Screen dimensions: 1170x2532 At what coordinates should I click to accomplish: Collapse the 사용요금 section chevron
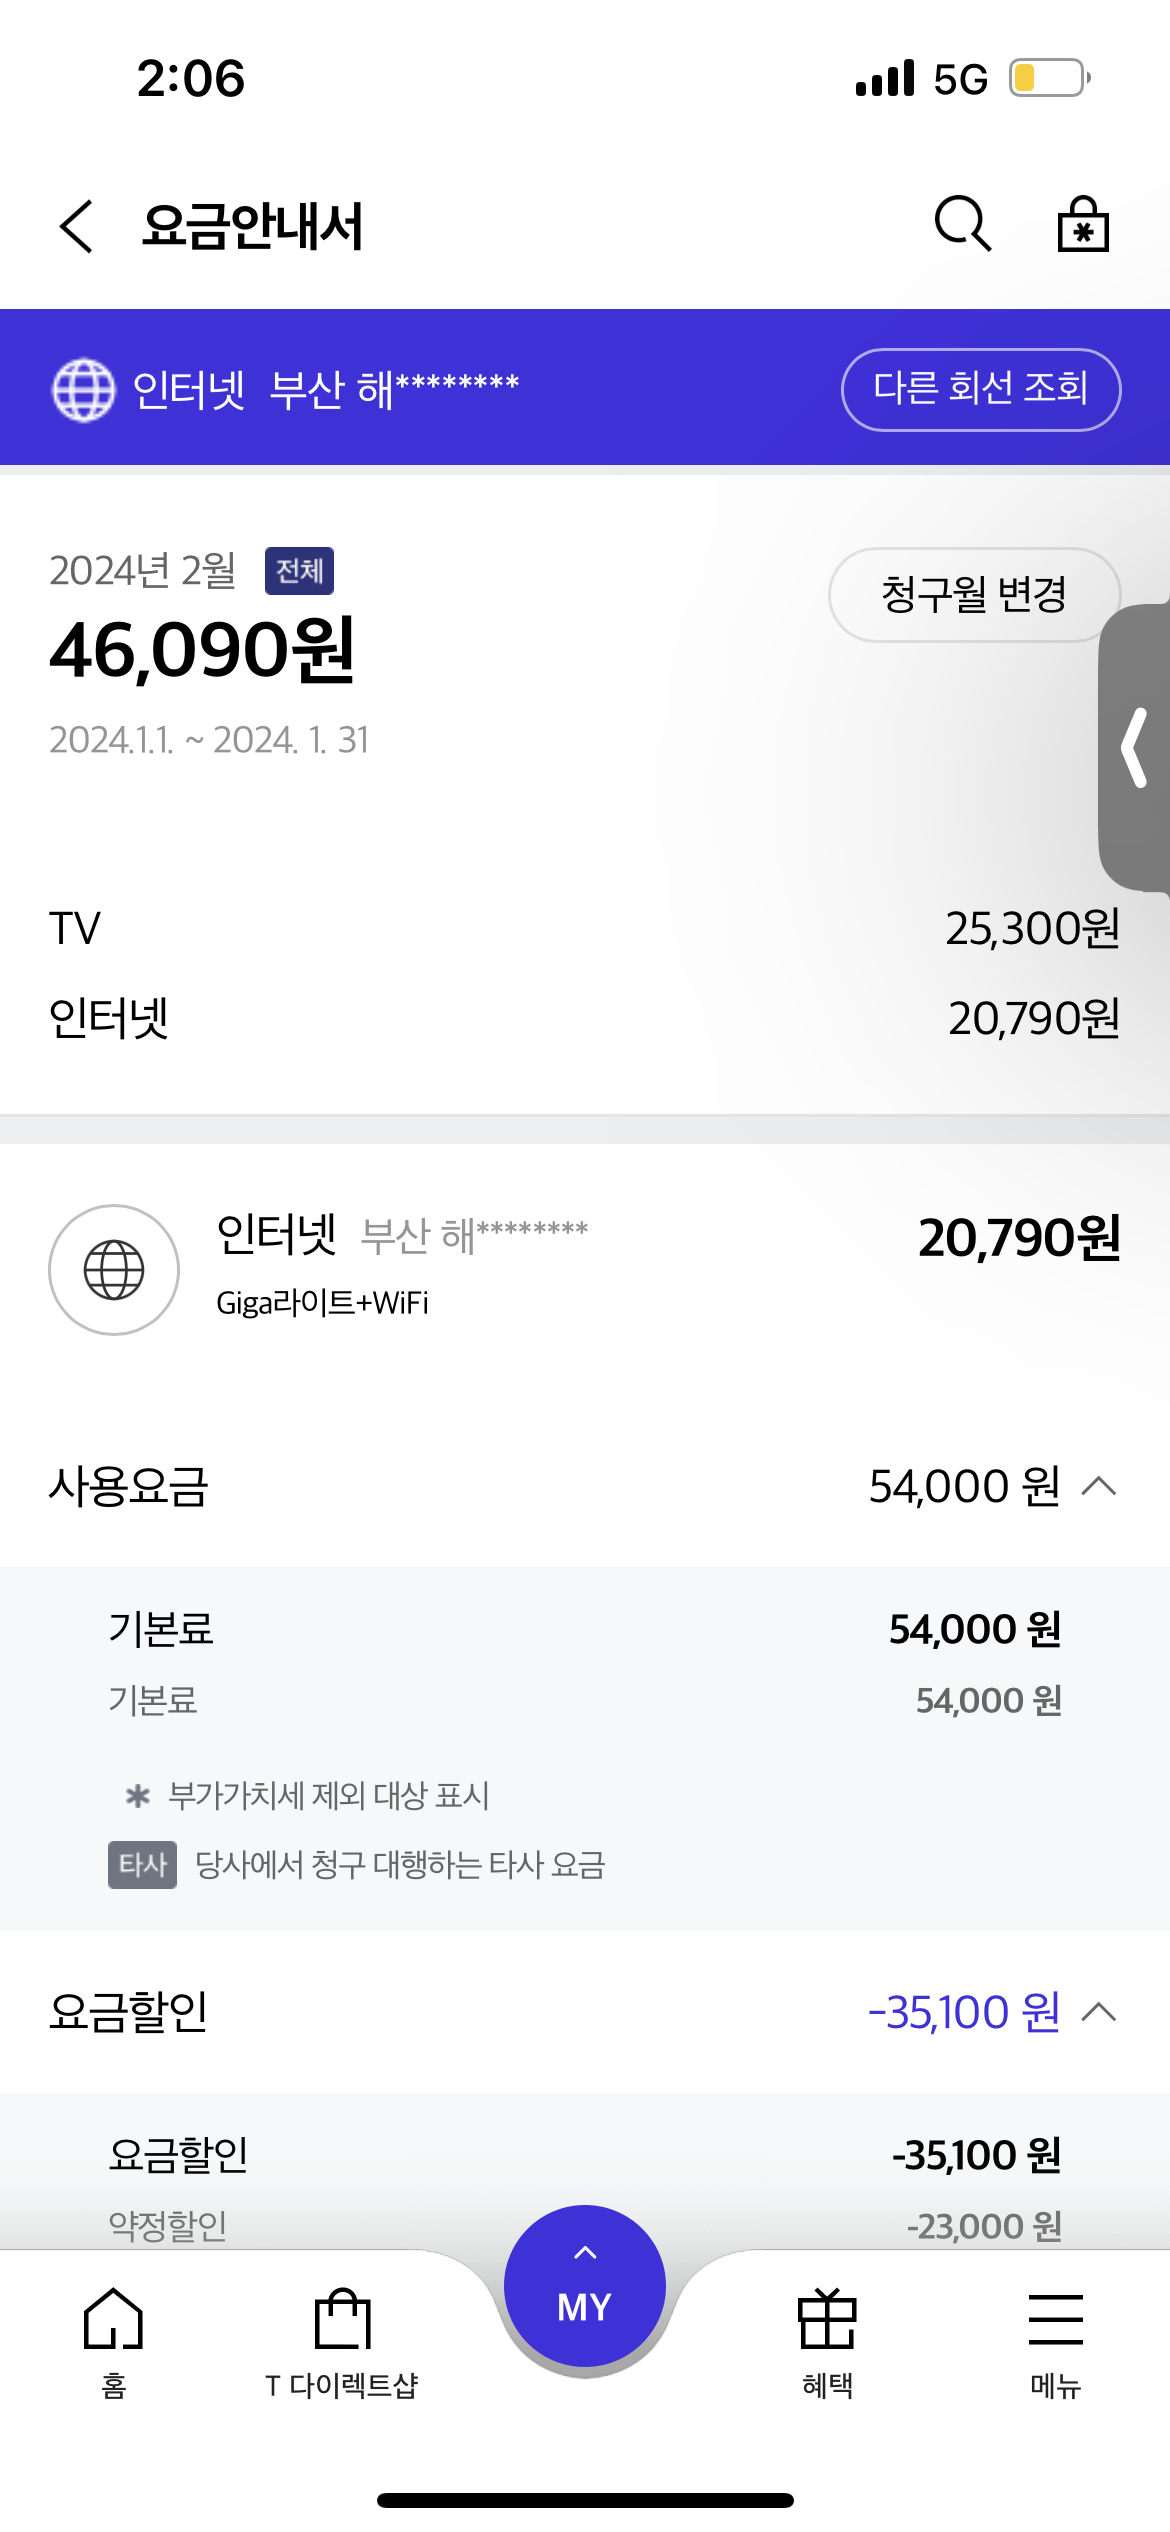1098,1486
